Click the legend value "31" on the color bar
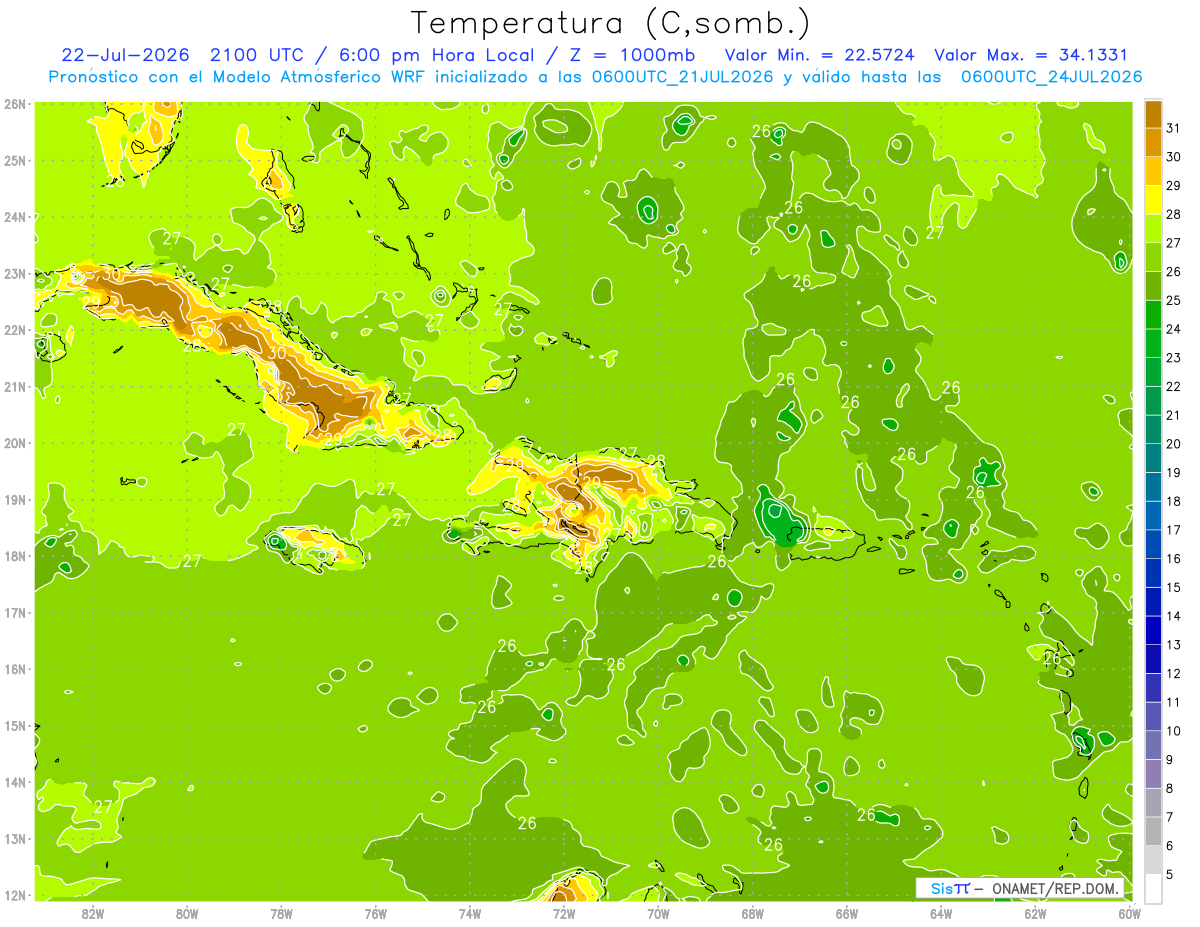 coord(1174,128)
